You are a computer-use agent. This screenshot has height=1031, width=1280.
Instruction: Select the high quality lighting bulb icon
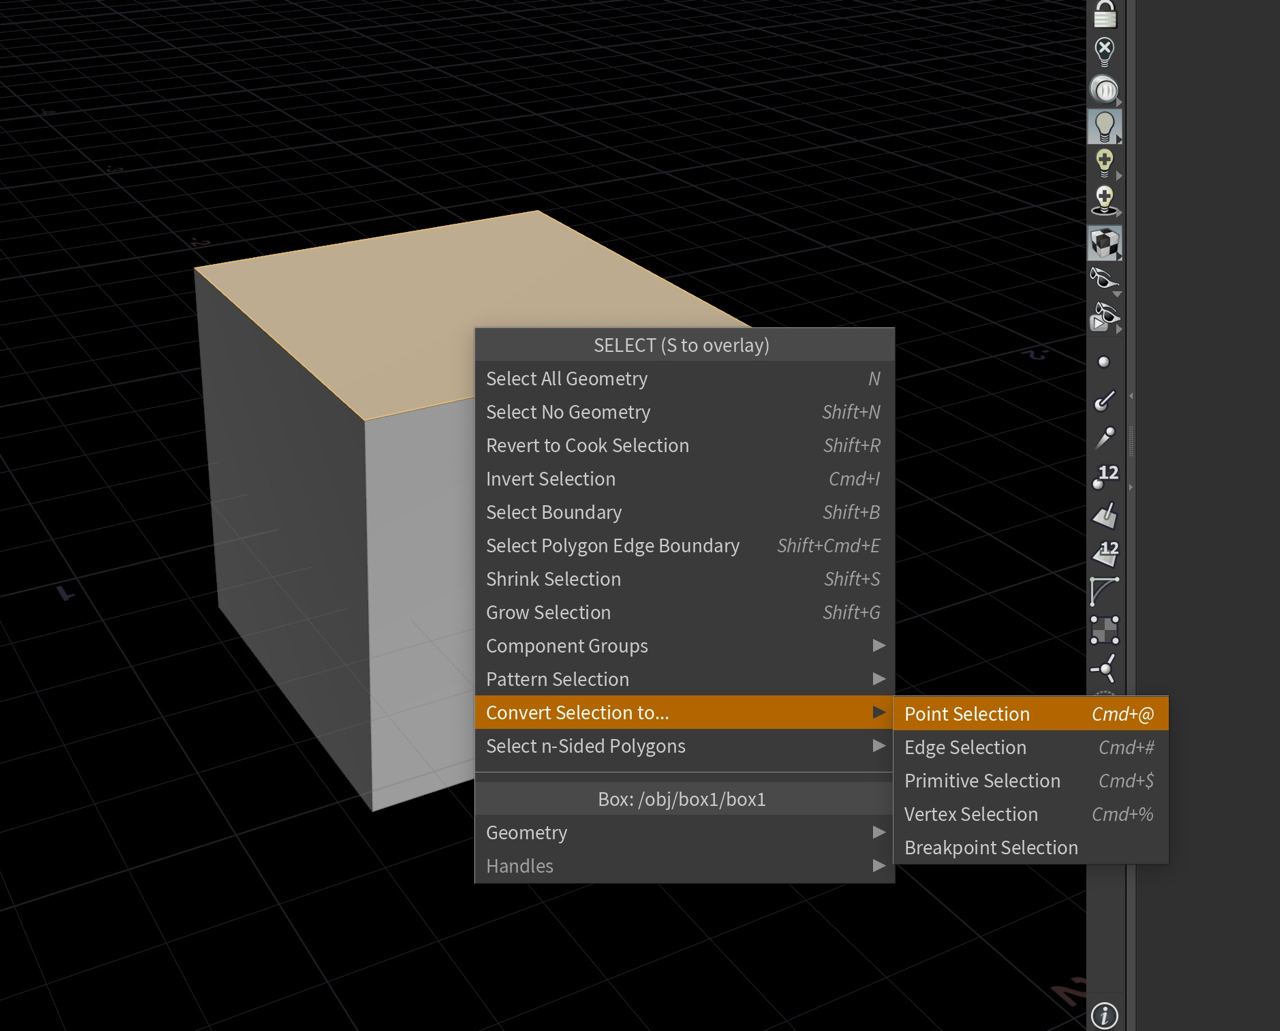1104,164
